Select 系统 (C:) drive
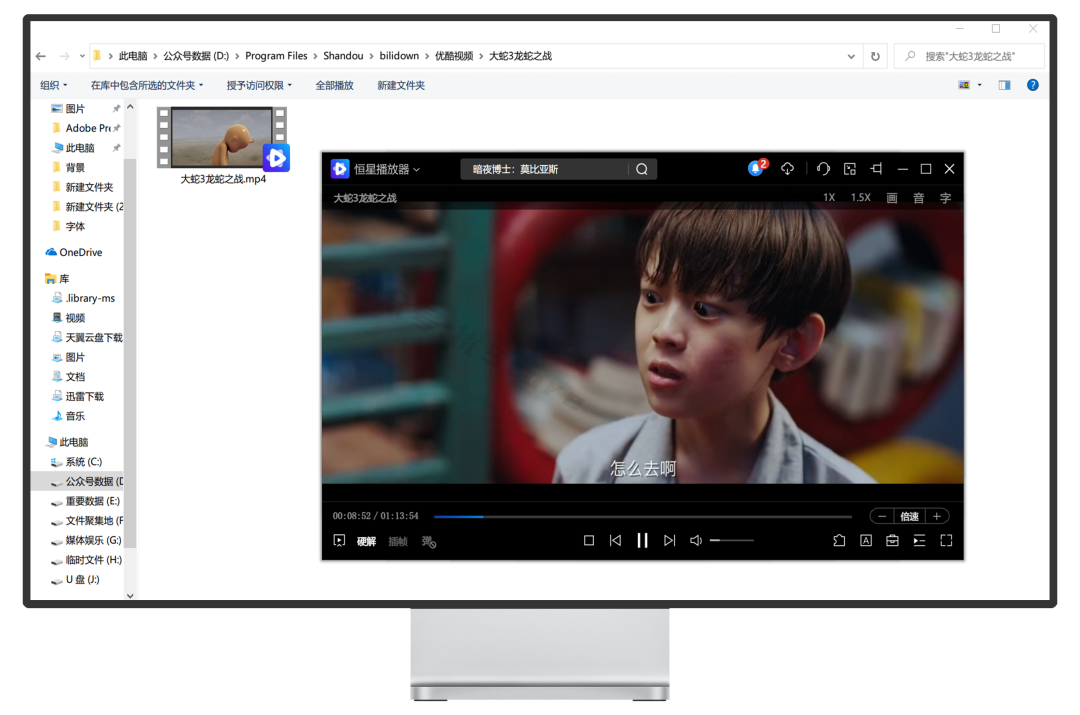 click(77, 462)
